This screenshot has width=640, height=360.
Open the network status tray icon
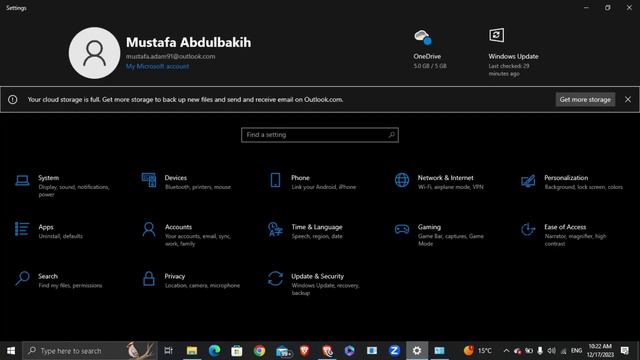(563, 351)
